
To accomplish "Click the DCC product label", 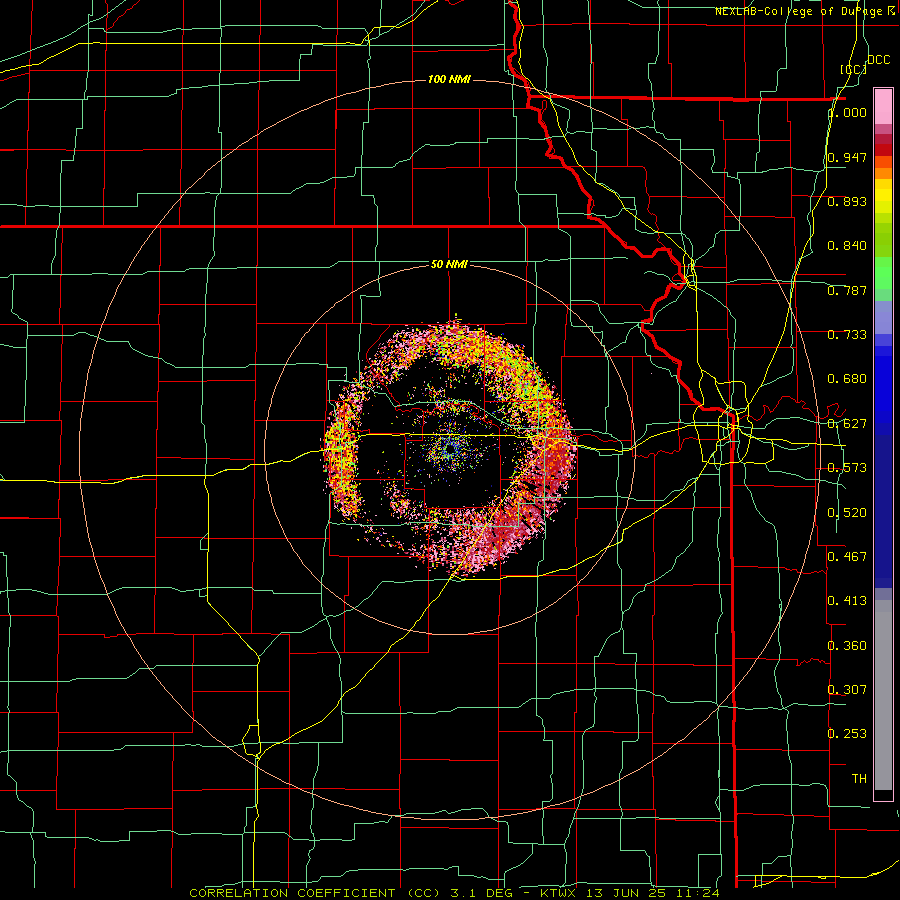I will [878, 60].
